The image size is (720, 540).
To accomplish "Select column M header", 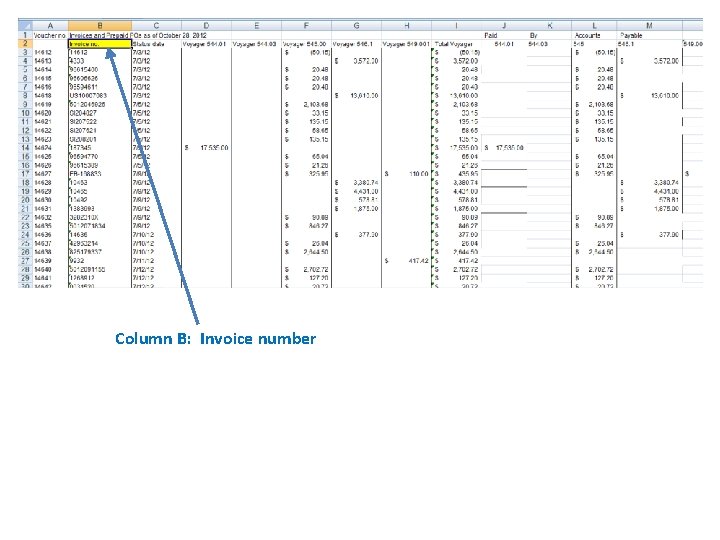I will point(649,26).
